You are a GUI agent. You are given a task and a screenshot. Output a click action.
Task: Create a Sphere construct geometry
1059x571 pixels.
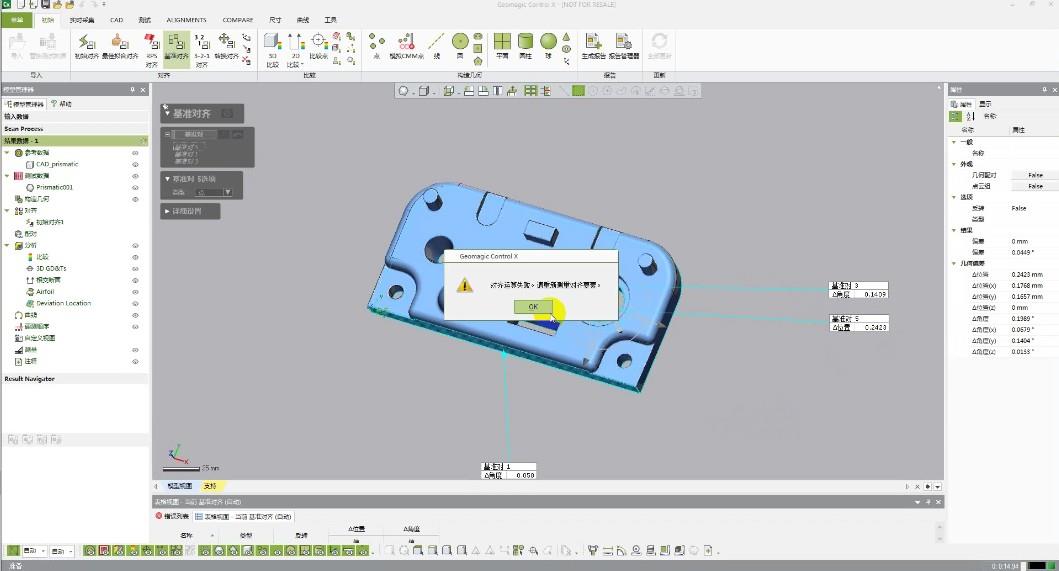click(x=548, y=46)
